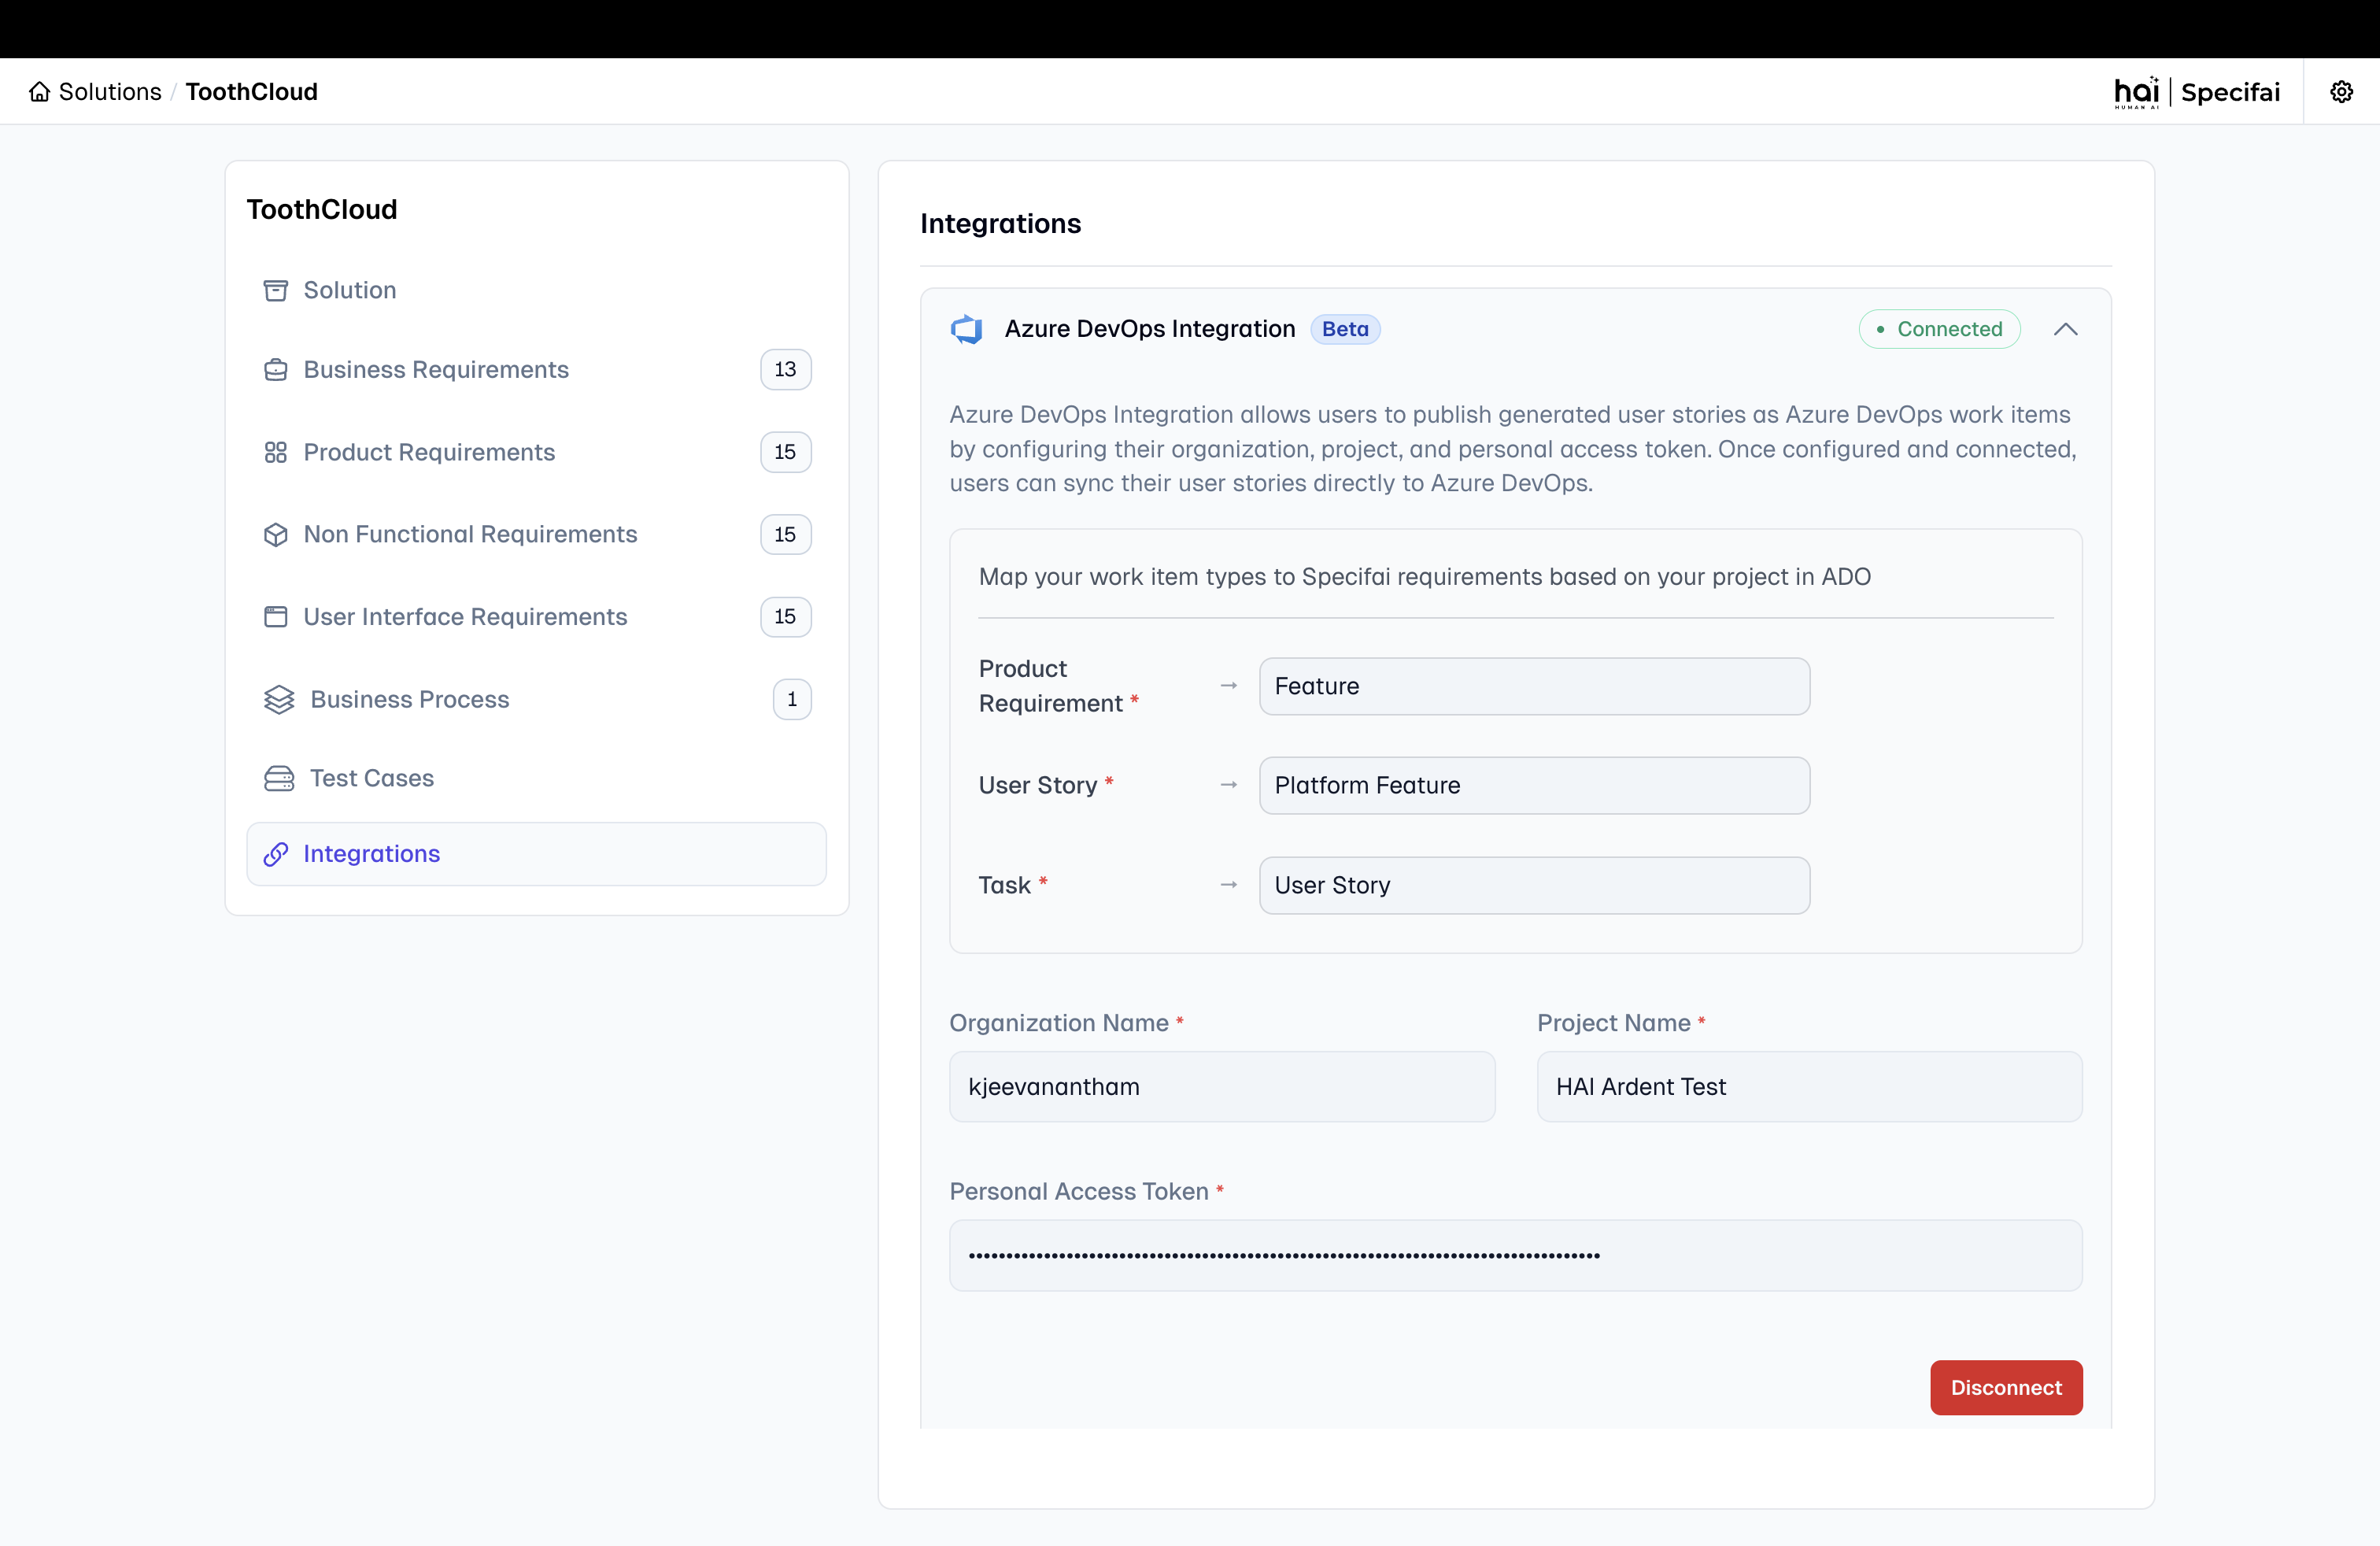Click the Organization Name input field
2380x1546 pixels.
(1222, 1087)
